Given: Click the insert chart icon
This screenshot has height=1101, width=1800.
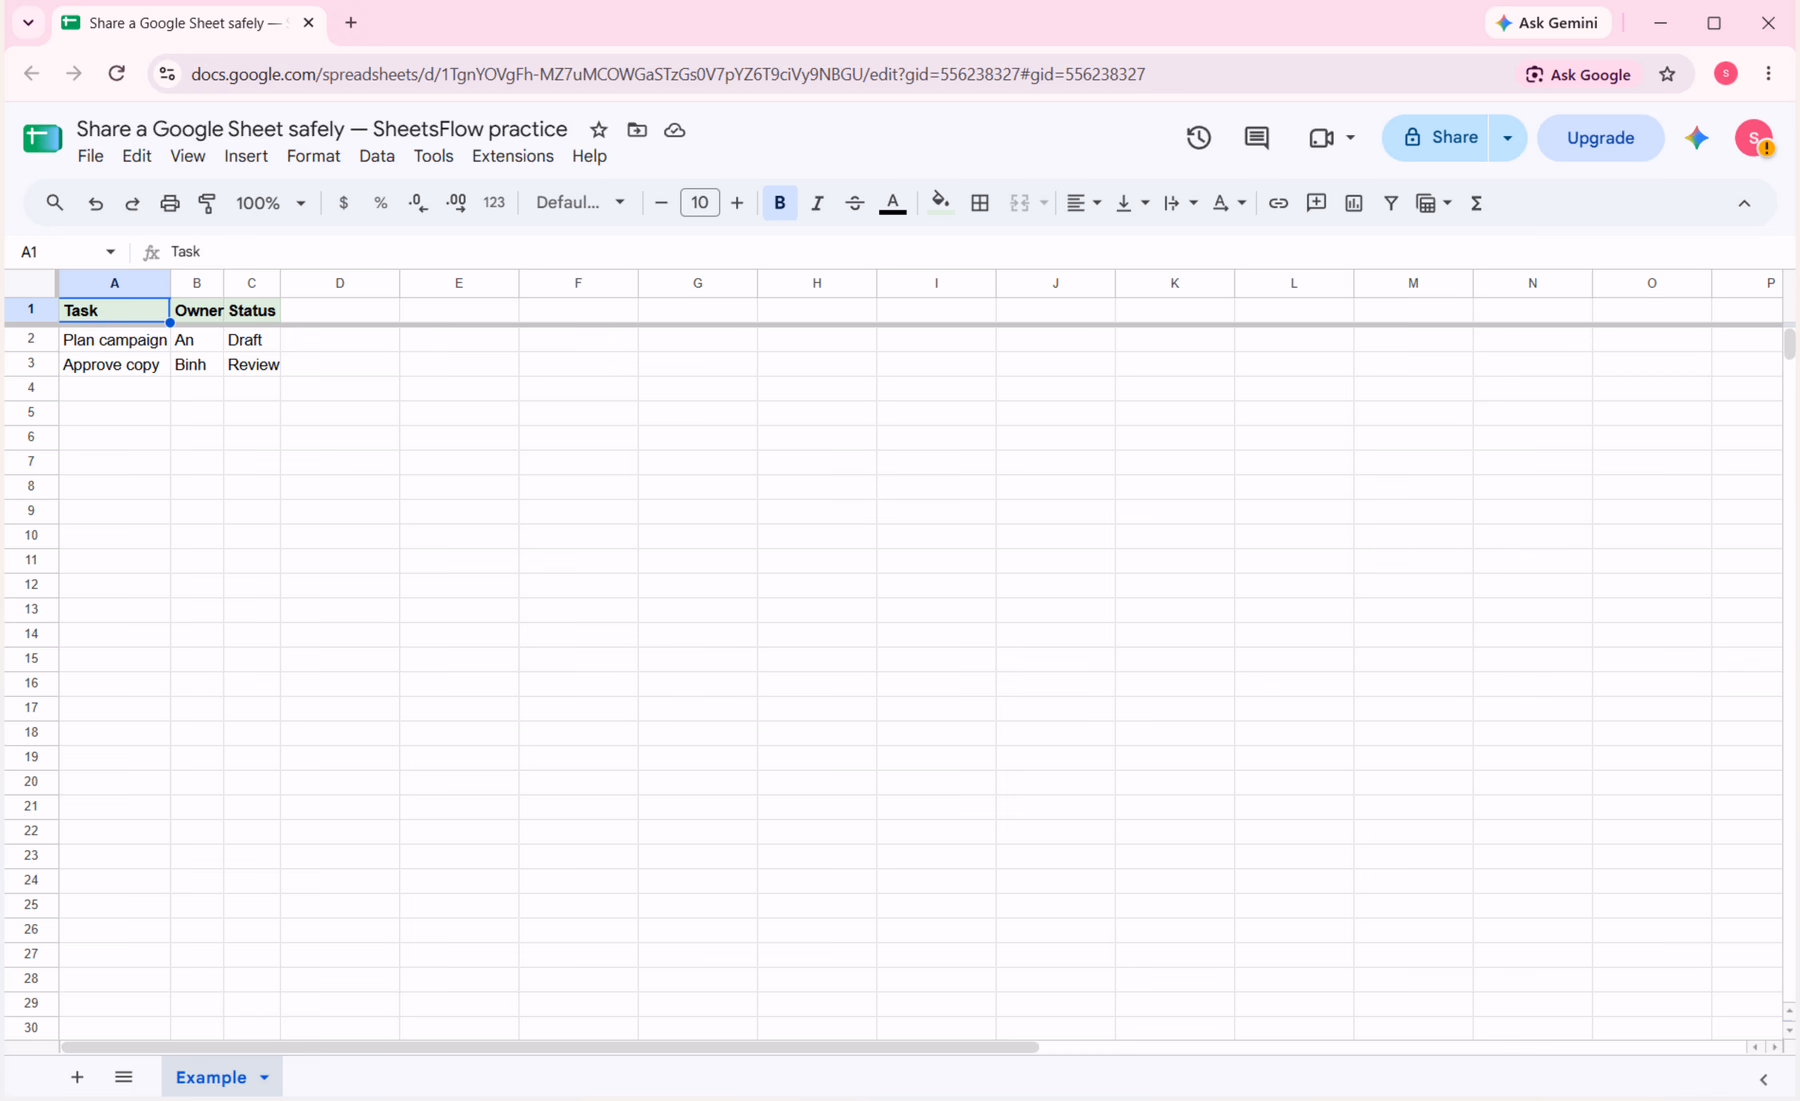Looking at the screenshot, I should pos(1354,203).
